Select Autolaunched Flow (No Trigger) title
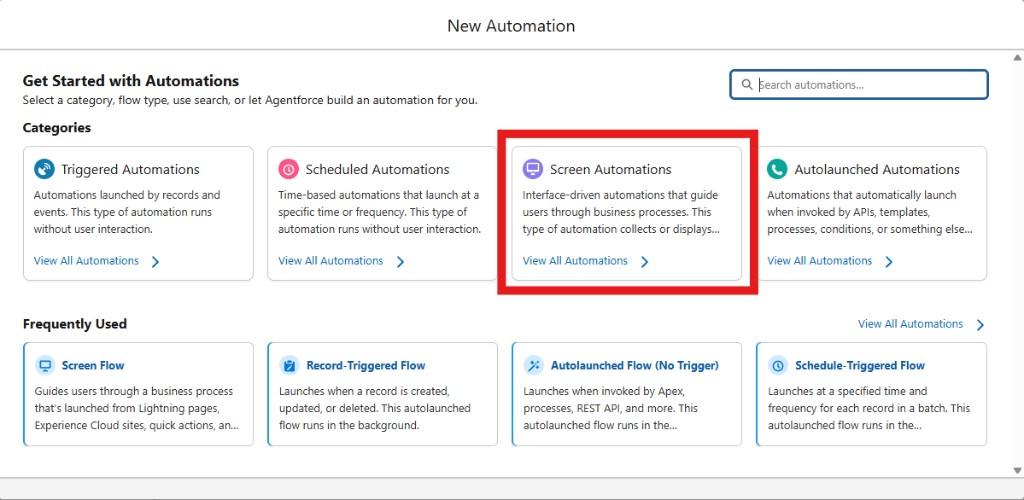The width and height of the screenshot is (1024, 500). [x=635, y=366]
